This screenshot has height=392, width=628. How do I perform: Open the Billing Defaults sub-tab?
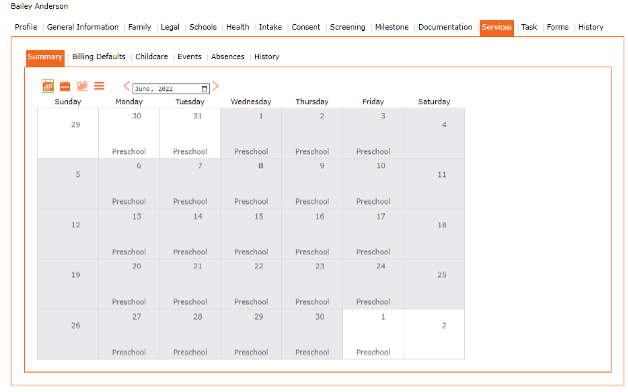click(x=99, y=56)
